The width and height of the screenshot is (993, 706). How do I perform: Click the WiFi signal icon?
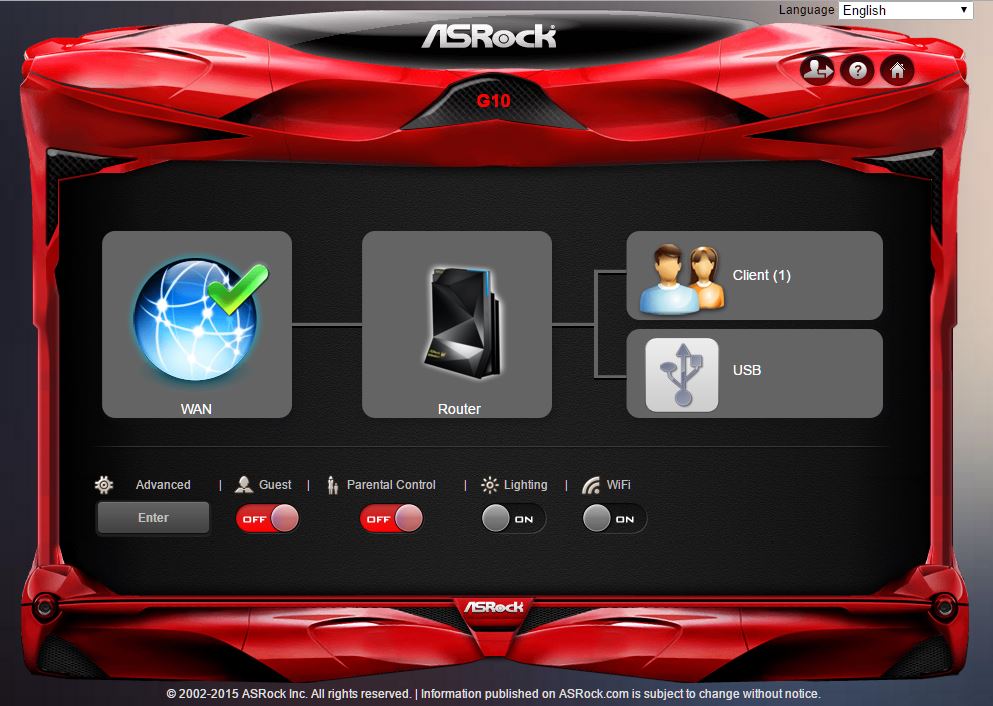click(591, 485)
